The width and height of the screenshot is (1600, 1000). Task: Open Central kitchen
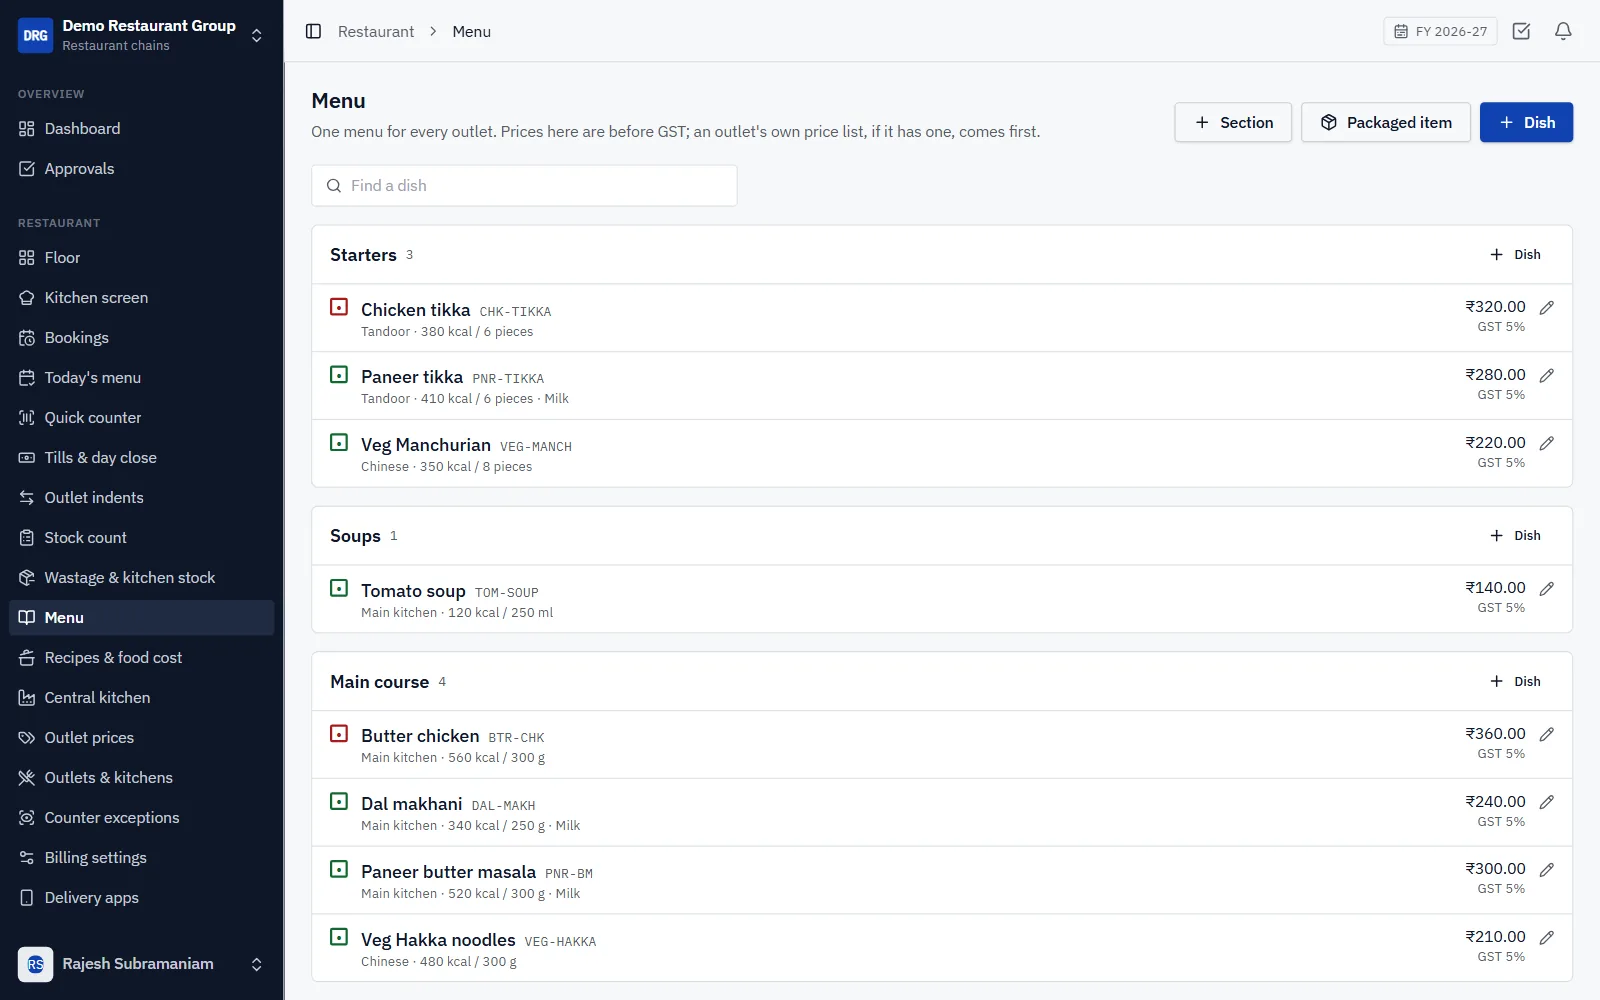click(141, 698)
